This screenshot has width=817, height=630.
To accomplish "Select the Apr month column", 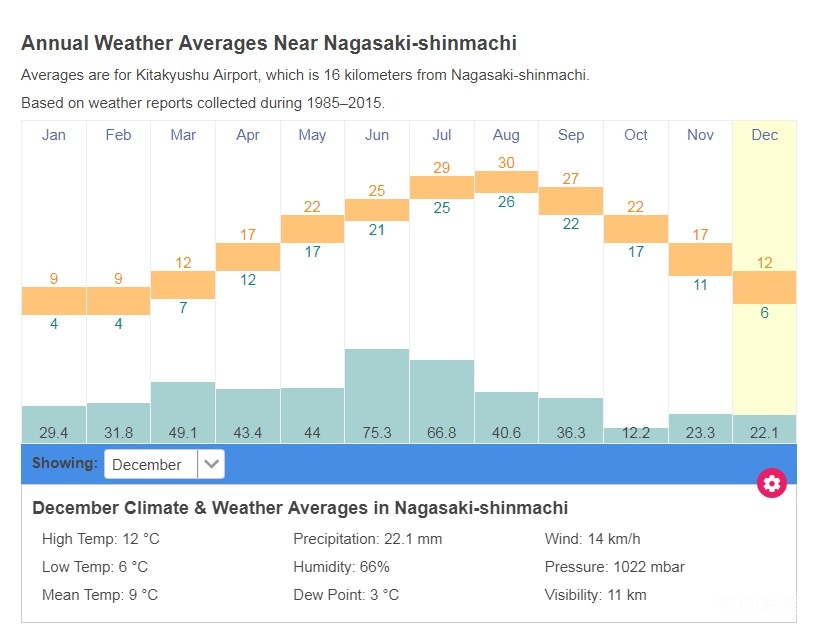I will pyautogui.click(x=248, y=135).
